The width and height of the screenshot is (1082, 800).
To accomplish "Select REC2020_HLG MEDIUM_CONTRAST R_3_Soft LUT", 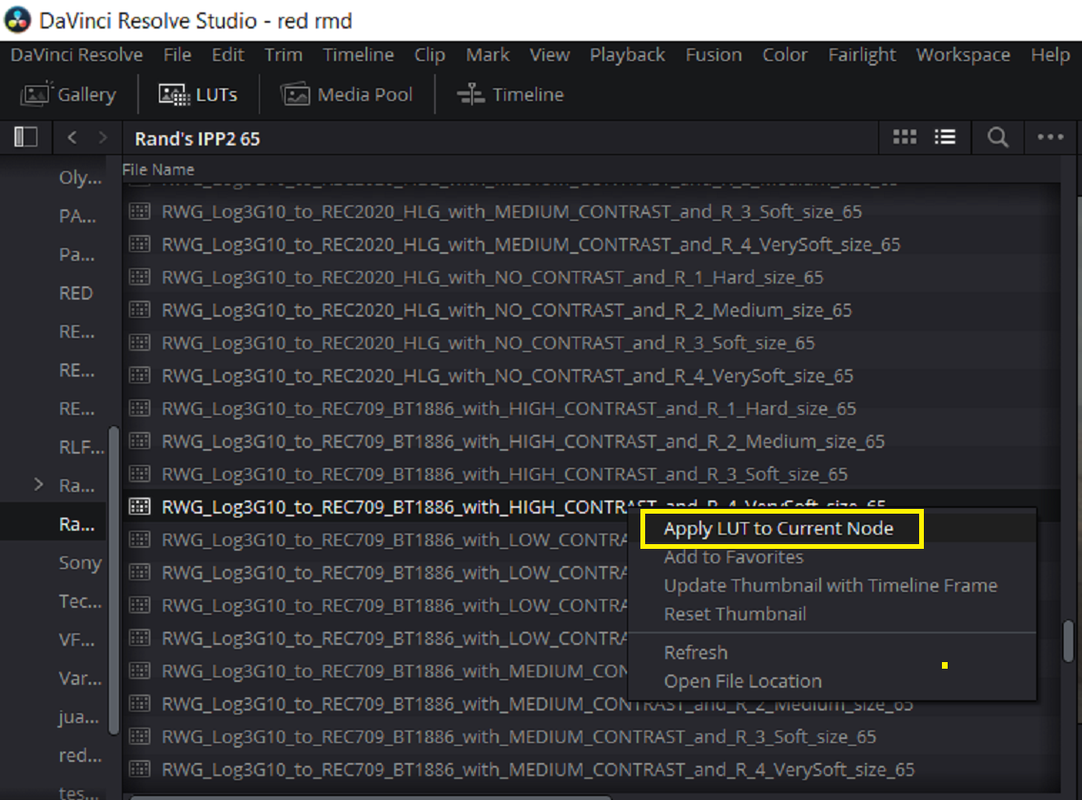I will click(511, 211).
